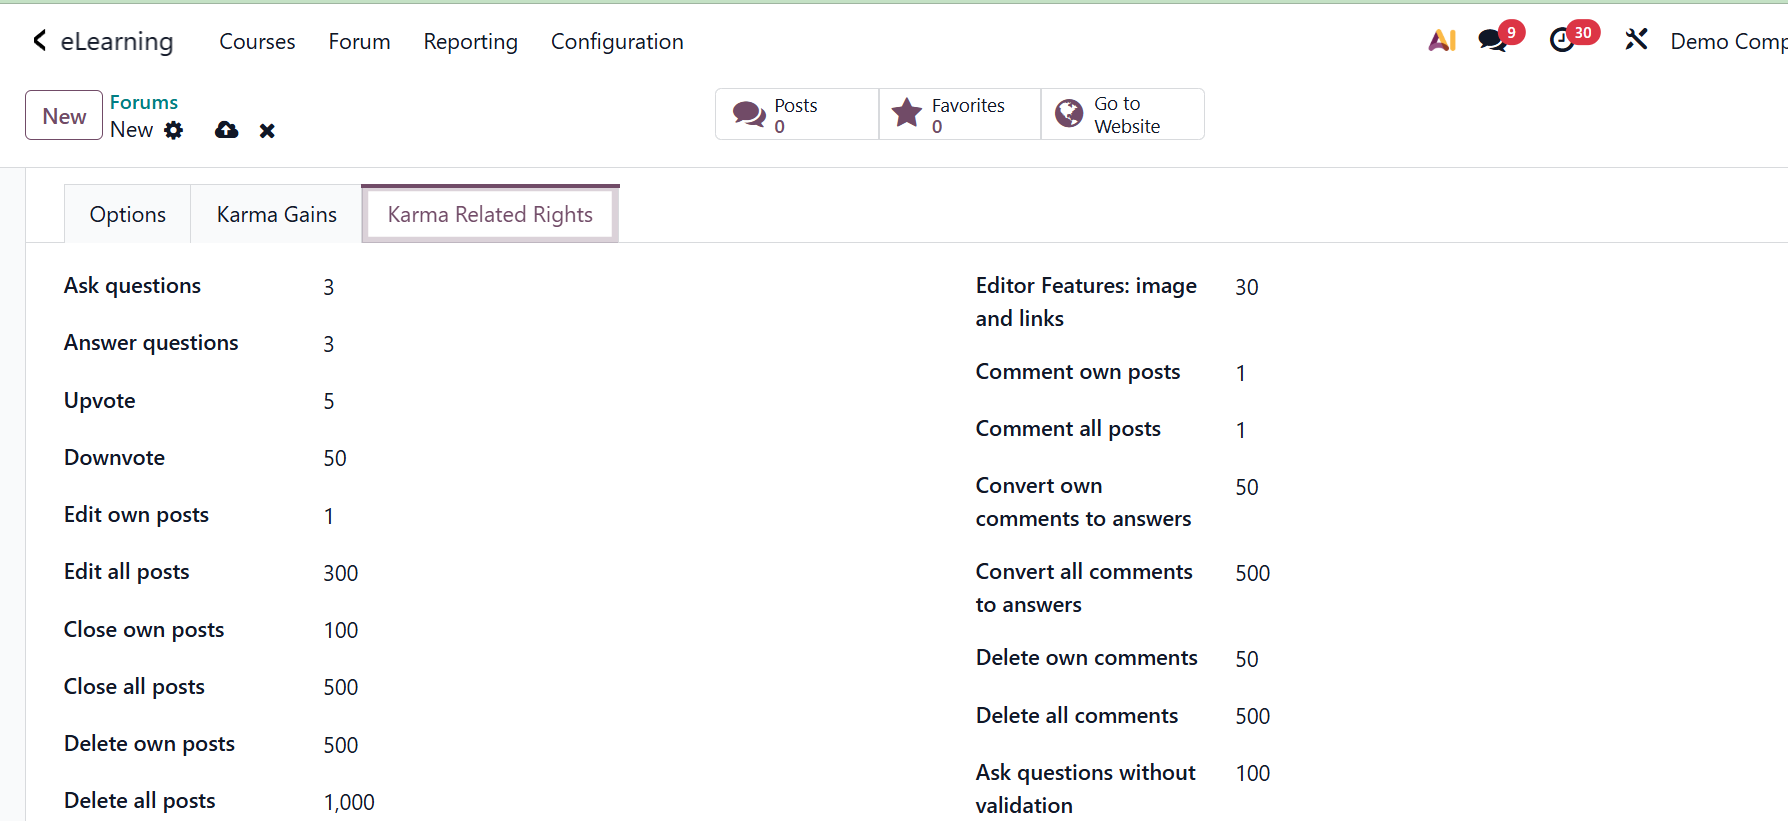Open the Configuration menu
Viewport: 1788px width, 821px height.
617,42
